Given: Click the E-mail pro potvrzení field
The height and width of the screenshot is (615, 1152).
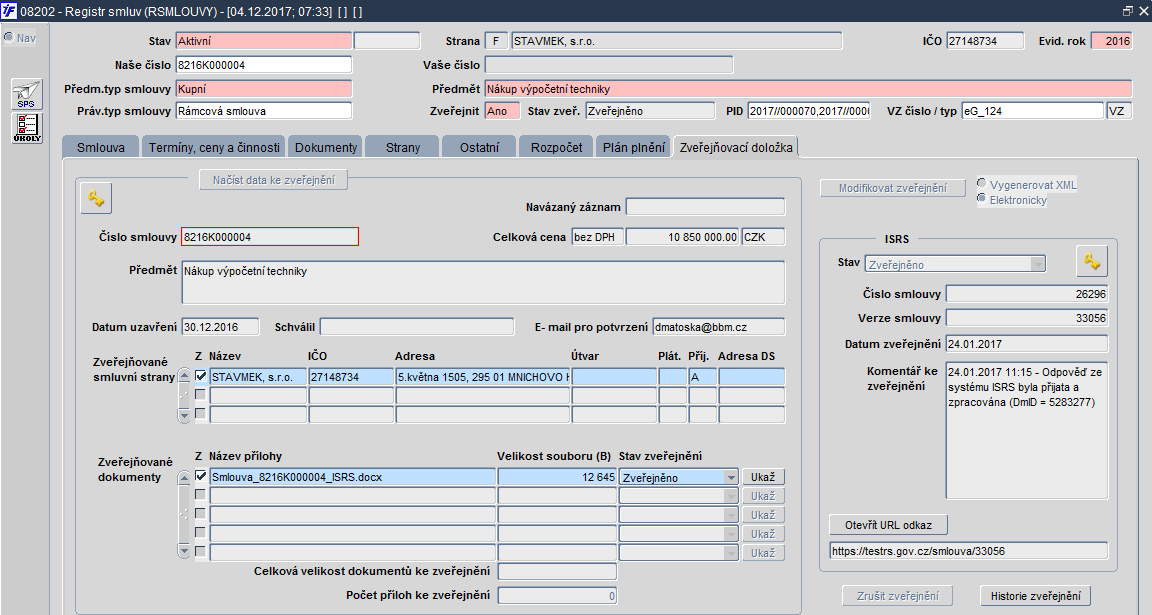Looking at the screenshot, I should 718,327.
